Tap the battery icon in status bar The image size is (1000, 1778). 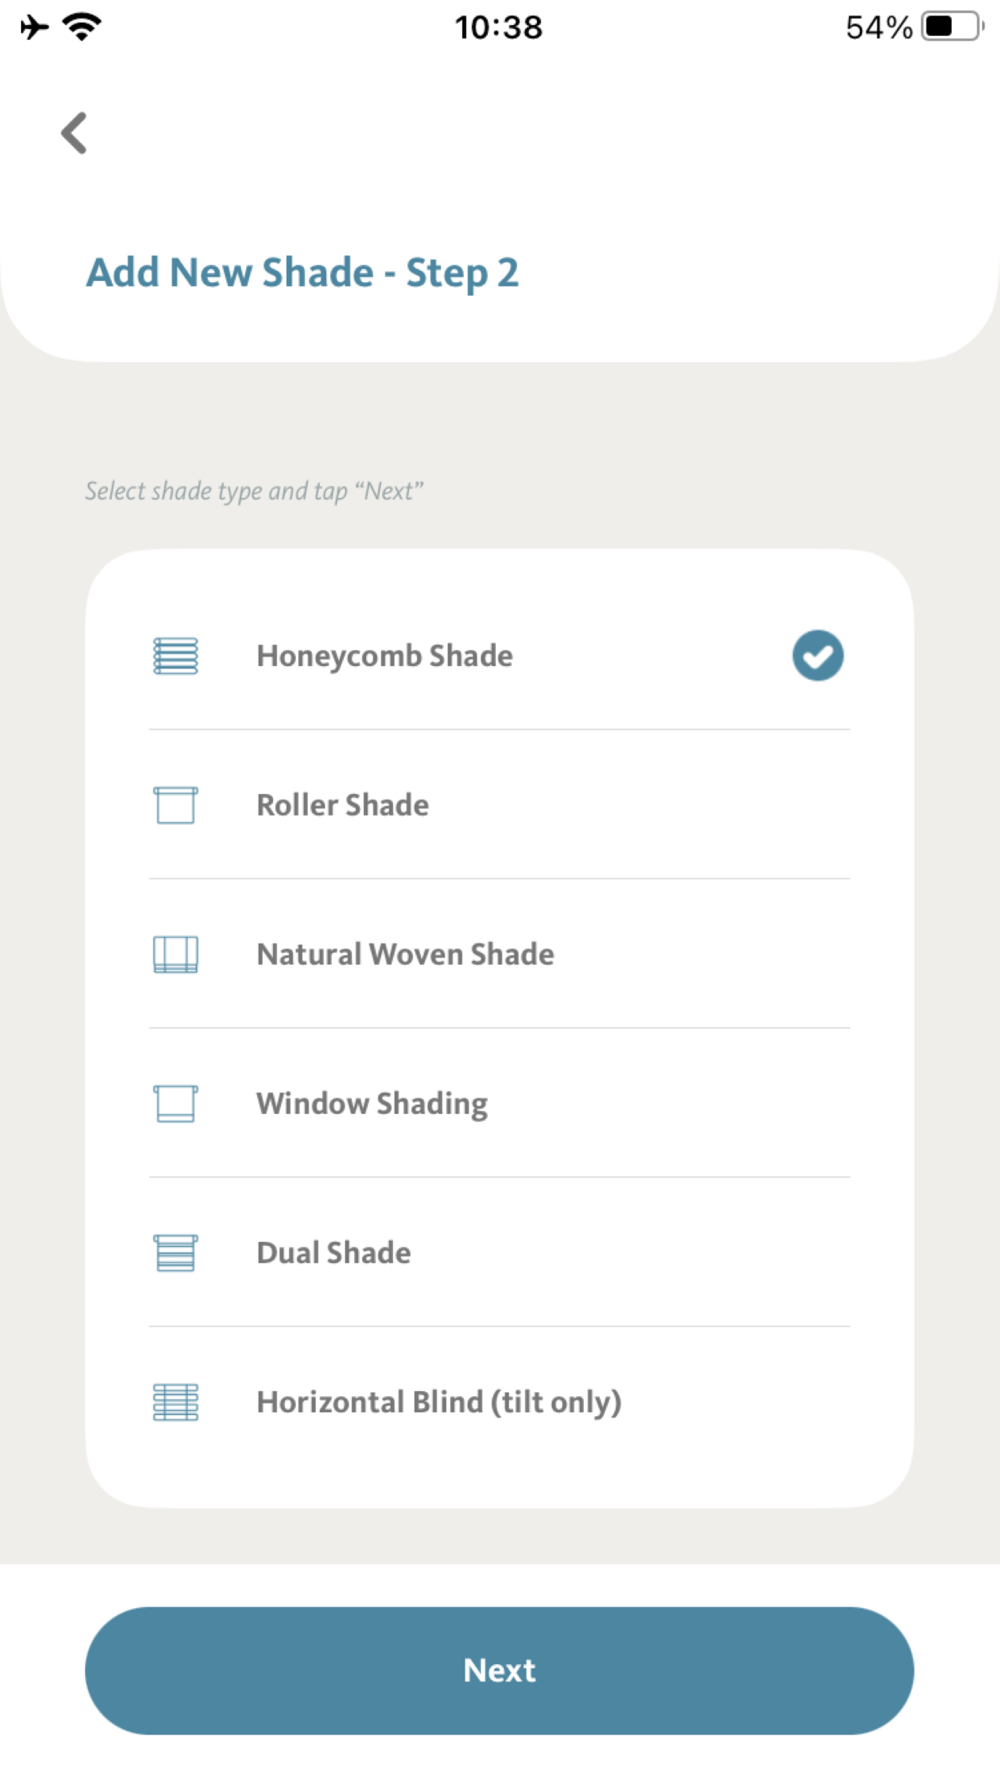point(953,26)
